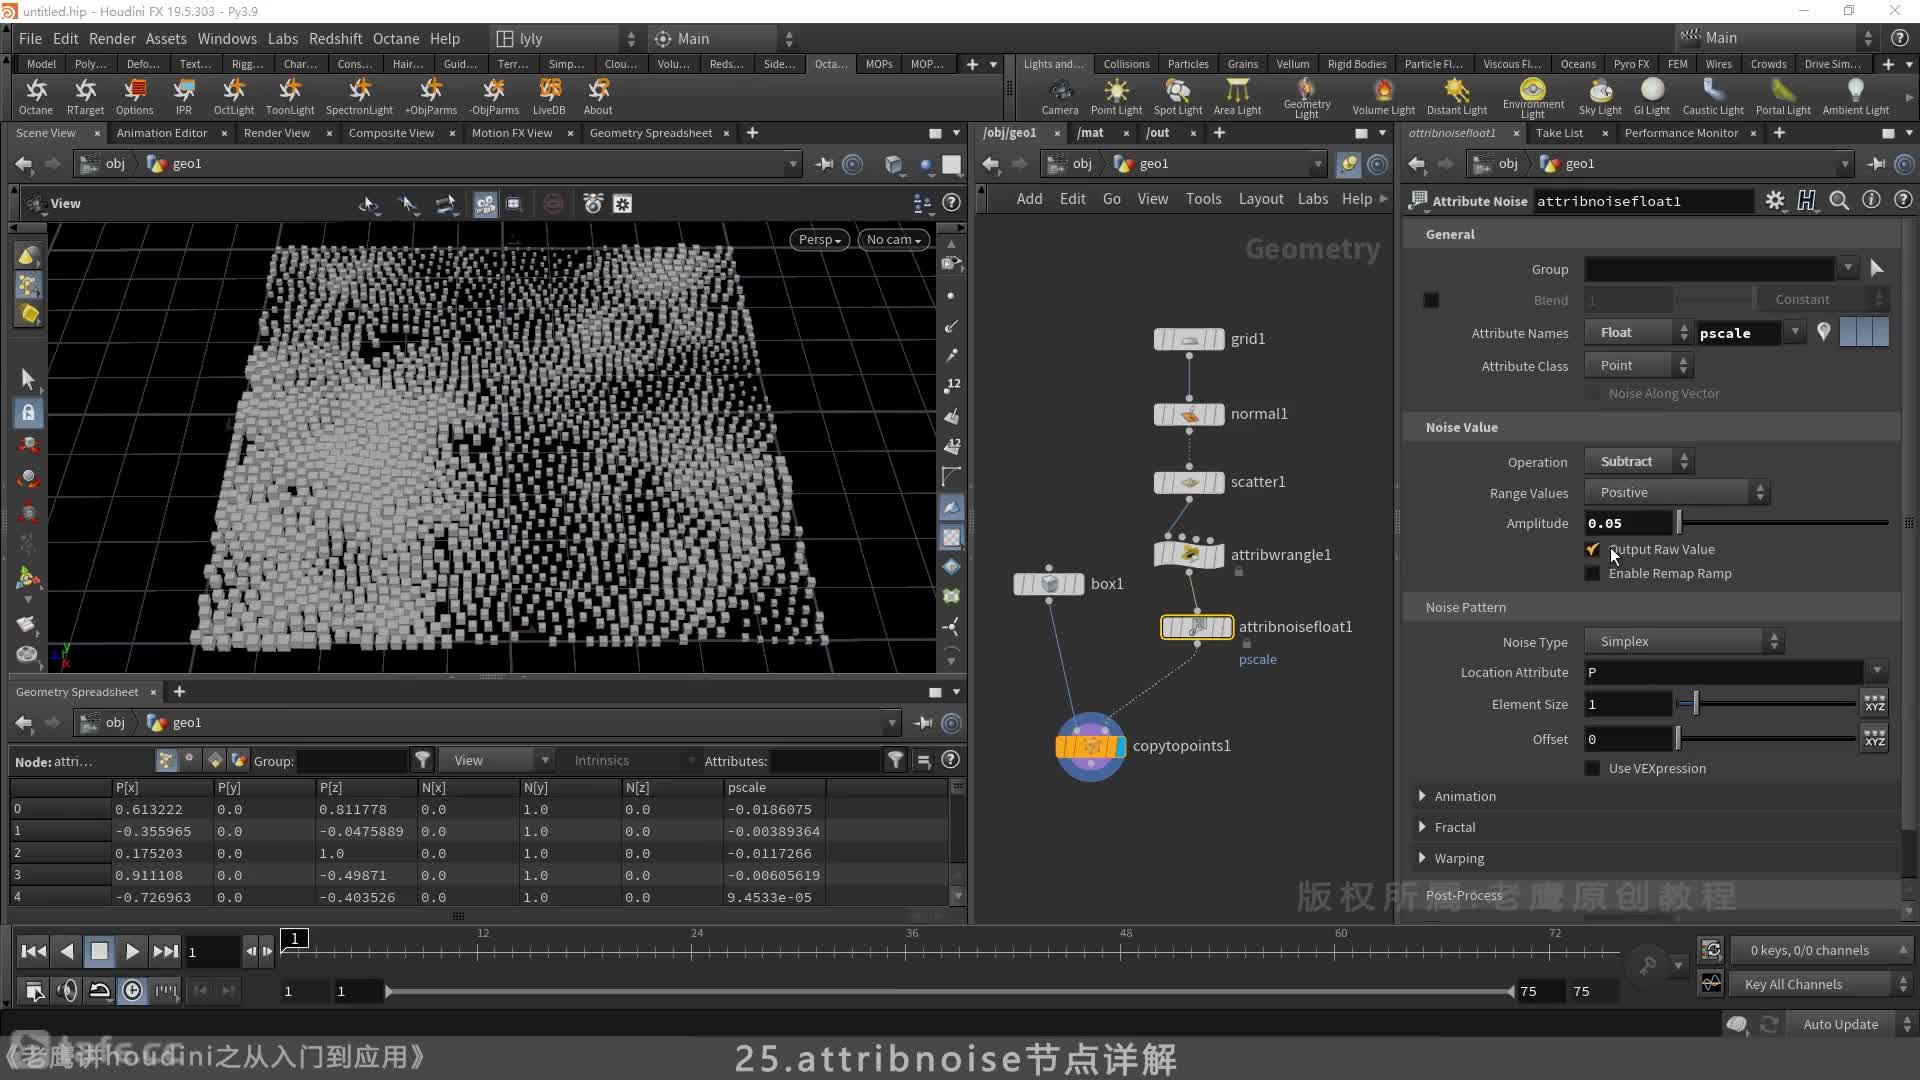Click the Group input field in parameters
Viewport: 1920px width, 1080px height.
point(1710,269)
